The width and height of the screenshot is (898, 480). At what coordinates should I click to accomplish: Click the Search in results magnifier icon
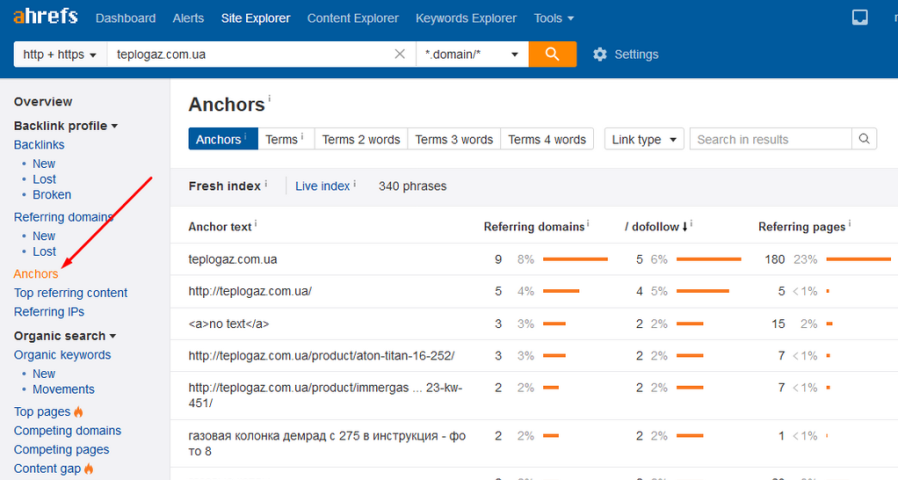click(x=864, y=139)
